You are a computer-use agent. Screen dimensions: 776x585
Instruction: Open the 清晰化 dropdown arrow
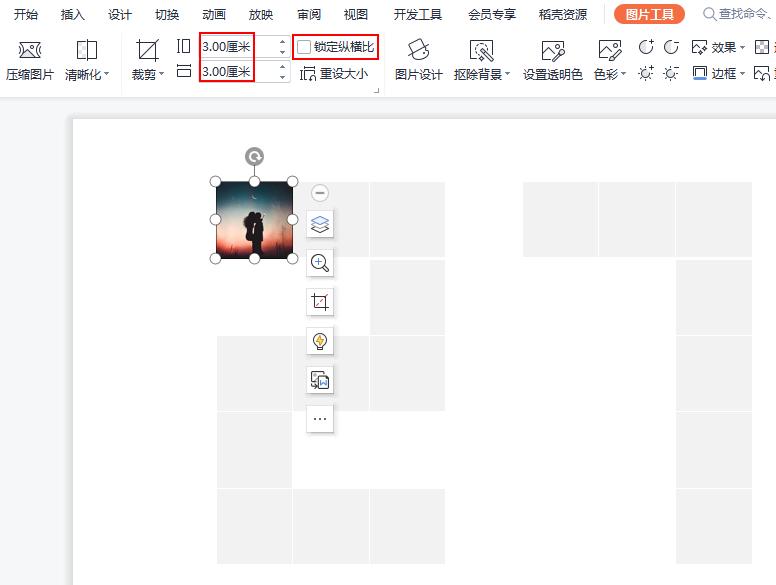(106, 74)
